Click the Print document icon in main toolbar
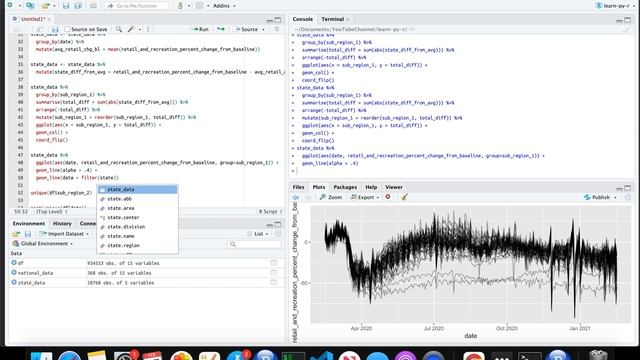640x360 pixels. tap(93, 6)
